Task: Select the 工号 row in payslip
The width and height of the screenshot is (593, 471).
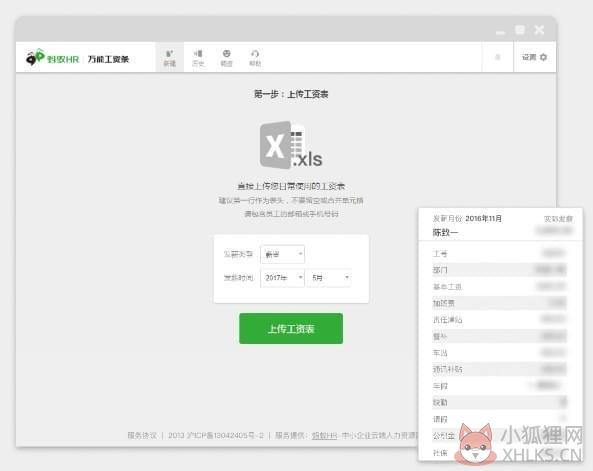Action: pos(500,253)
